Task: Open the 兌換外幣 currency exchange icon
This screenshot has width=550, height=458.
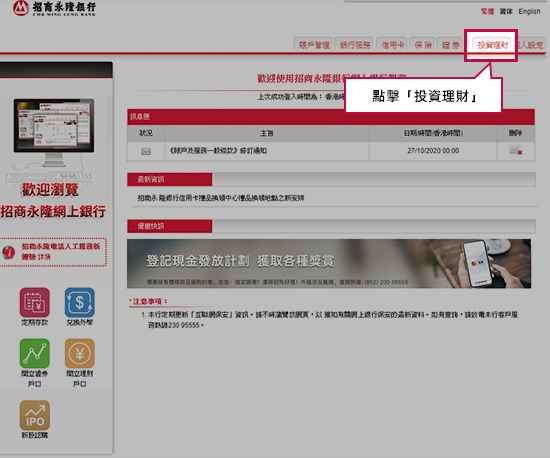Action: [x=80, y=302]
